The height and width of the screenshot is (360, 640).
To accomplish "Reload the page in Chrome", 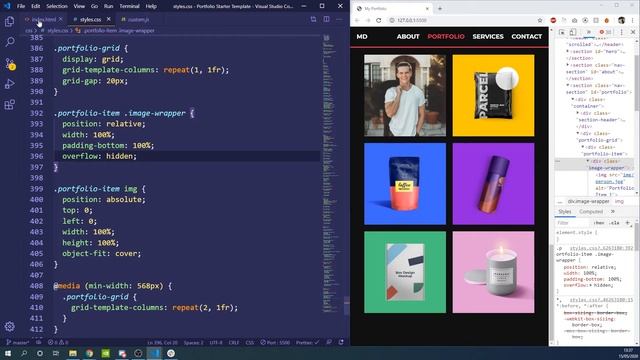I will click(378, 20).
